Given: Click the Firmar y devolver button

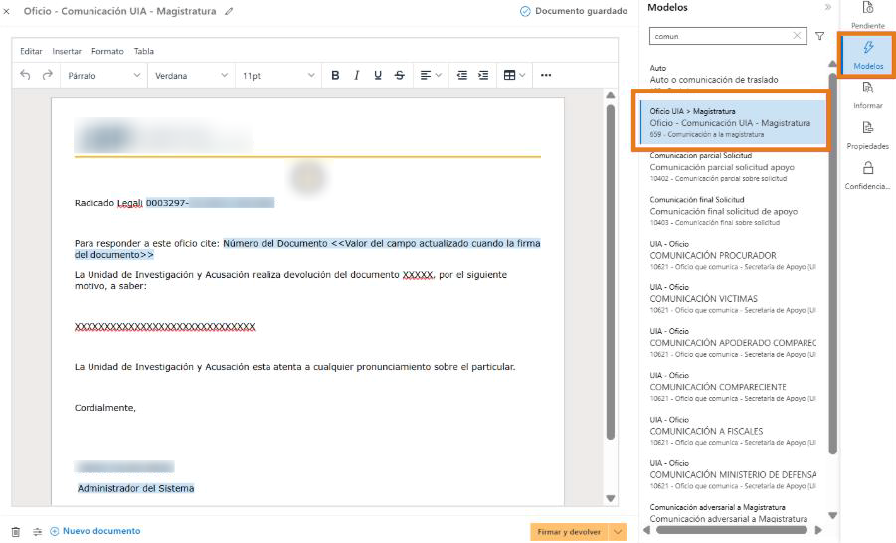Looking at the screenshot, I should point(569,532).
